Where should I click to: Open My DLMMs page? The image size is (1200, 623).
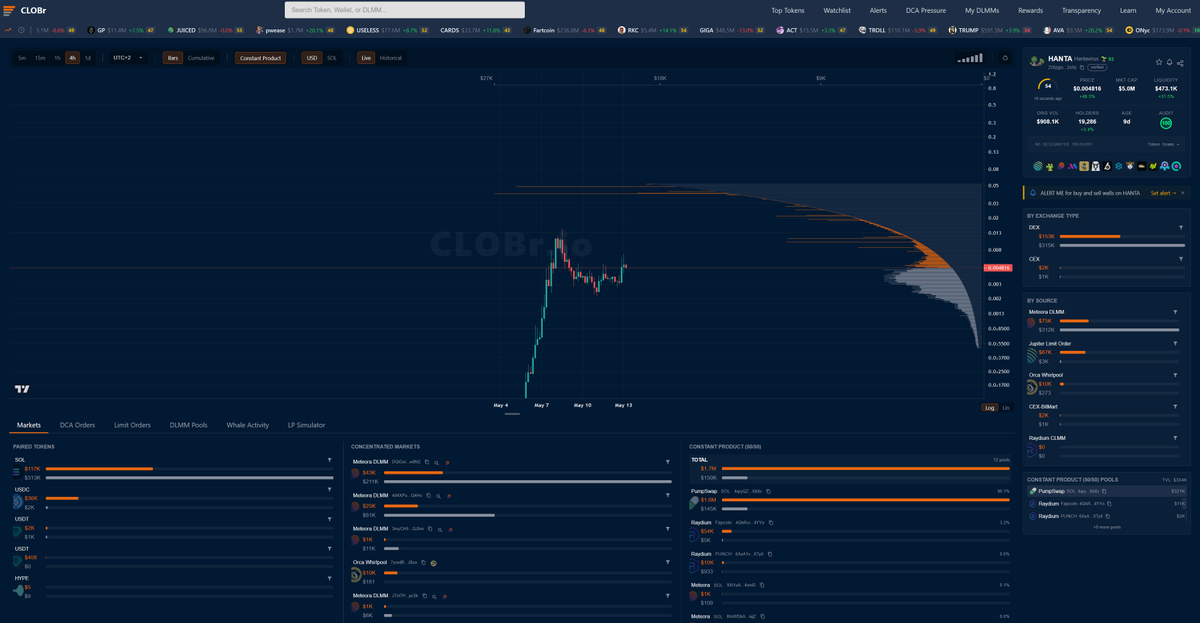[x=982, y=10]
